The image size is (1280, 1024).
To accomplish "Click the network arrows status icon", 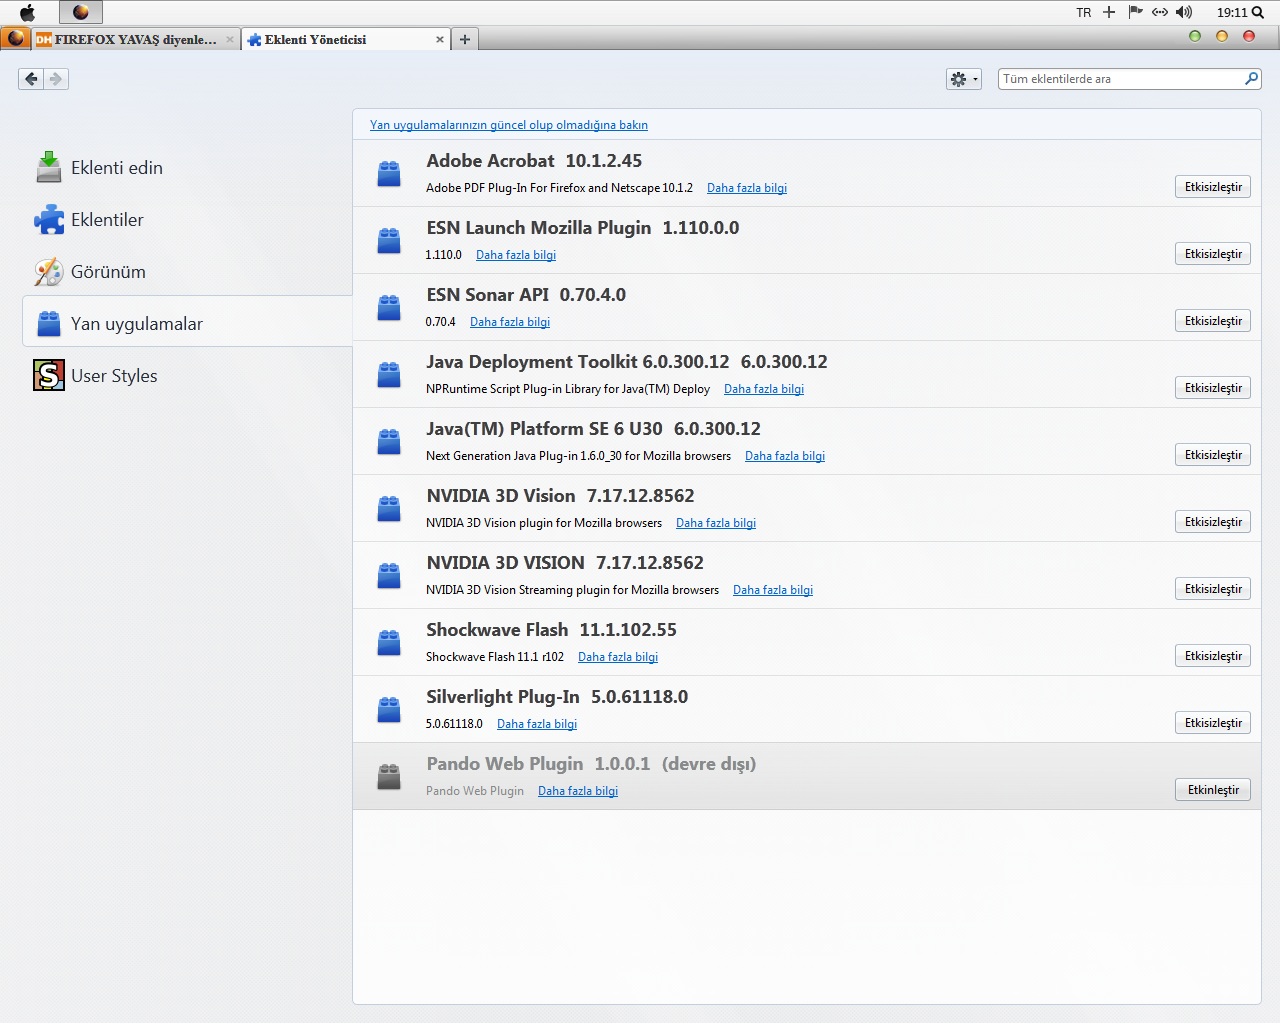I will tap(1160, 12).
